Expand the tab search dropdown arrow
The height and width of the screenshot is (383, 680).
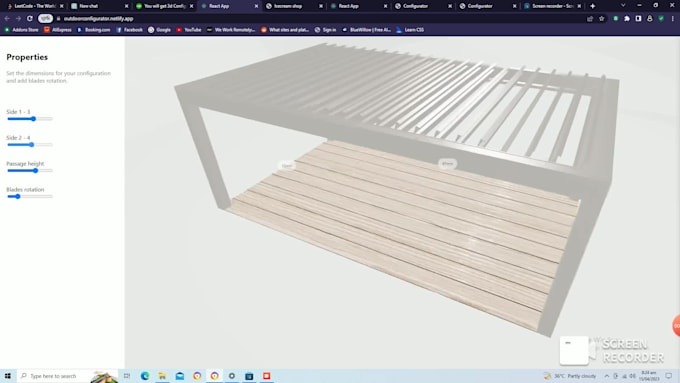[x=623, y=6]
